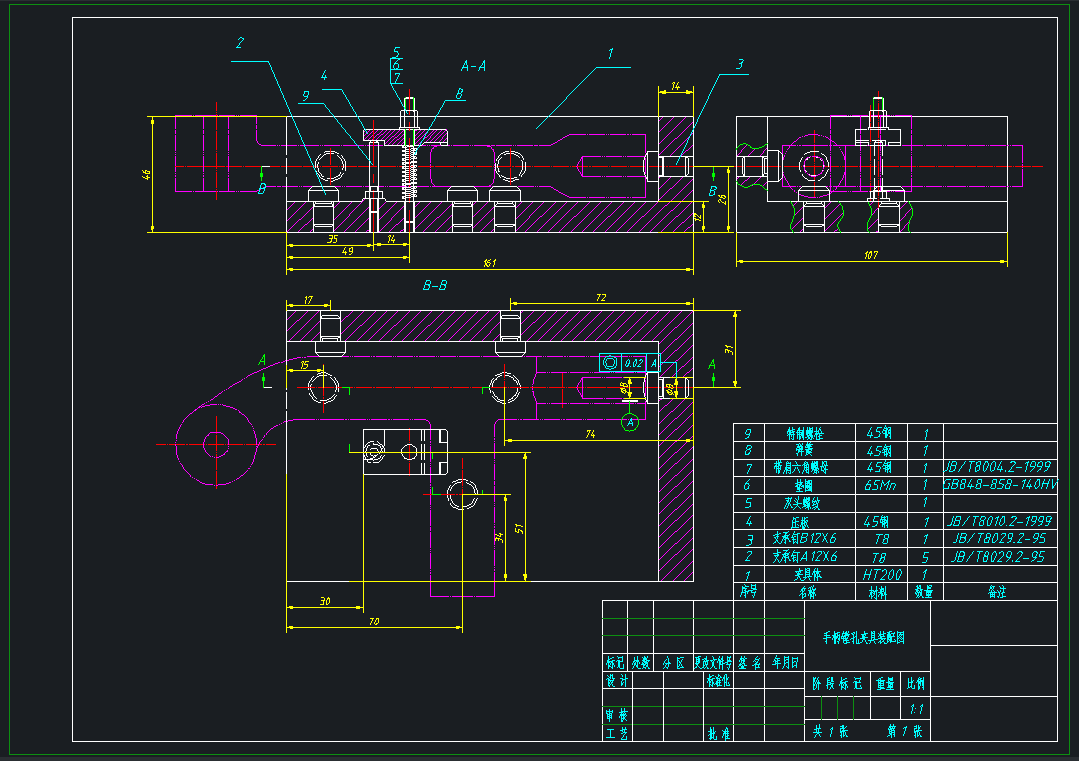Select the "72" dimension in B-B view

pos(601,297)
